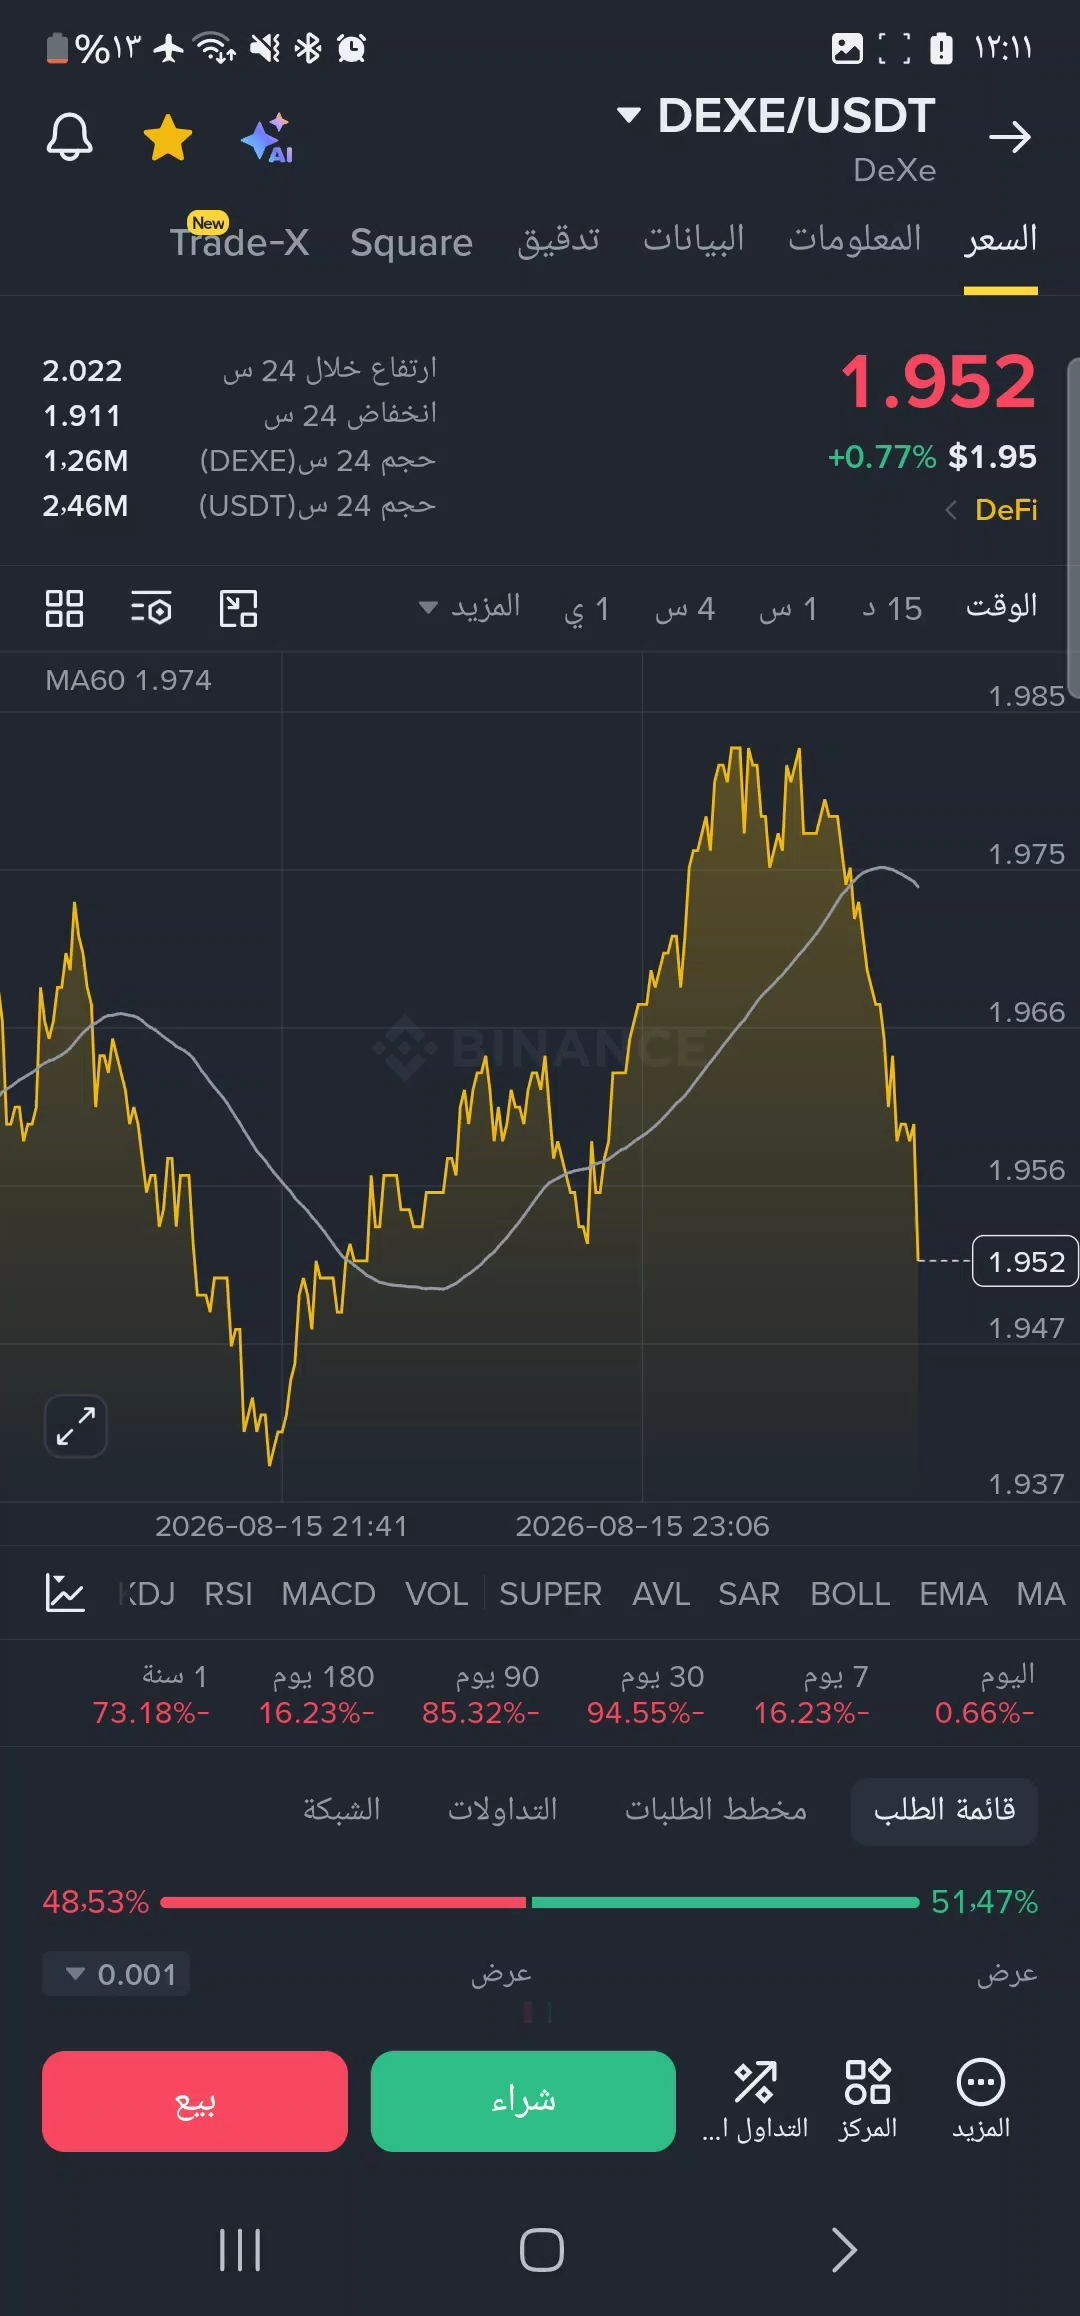Tap the 180 يوم performance value
Image resolution: width=1080 pixels, height=2316 pixels.
316,1713
